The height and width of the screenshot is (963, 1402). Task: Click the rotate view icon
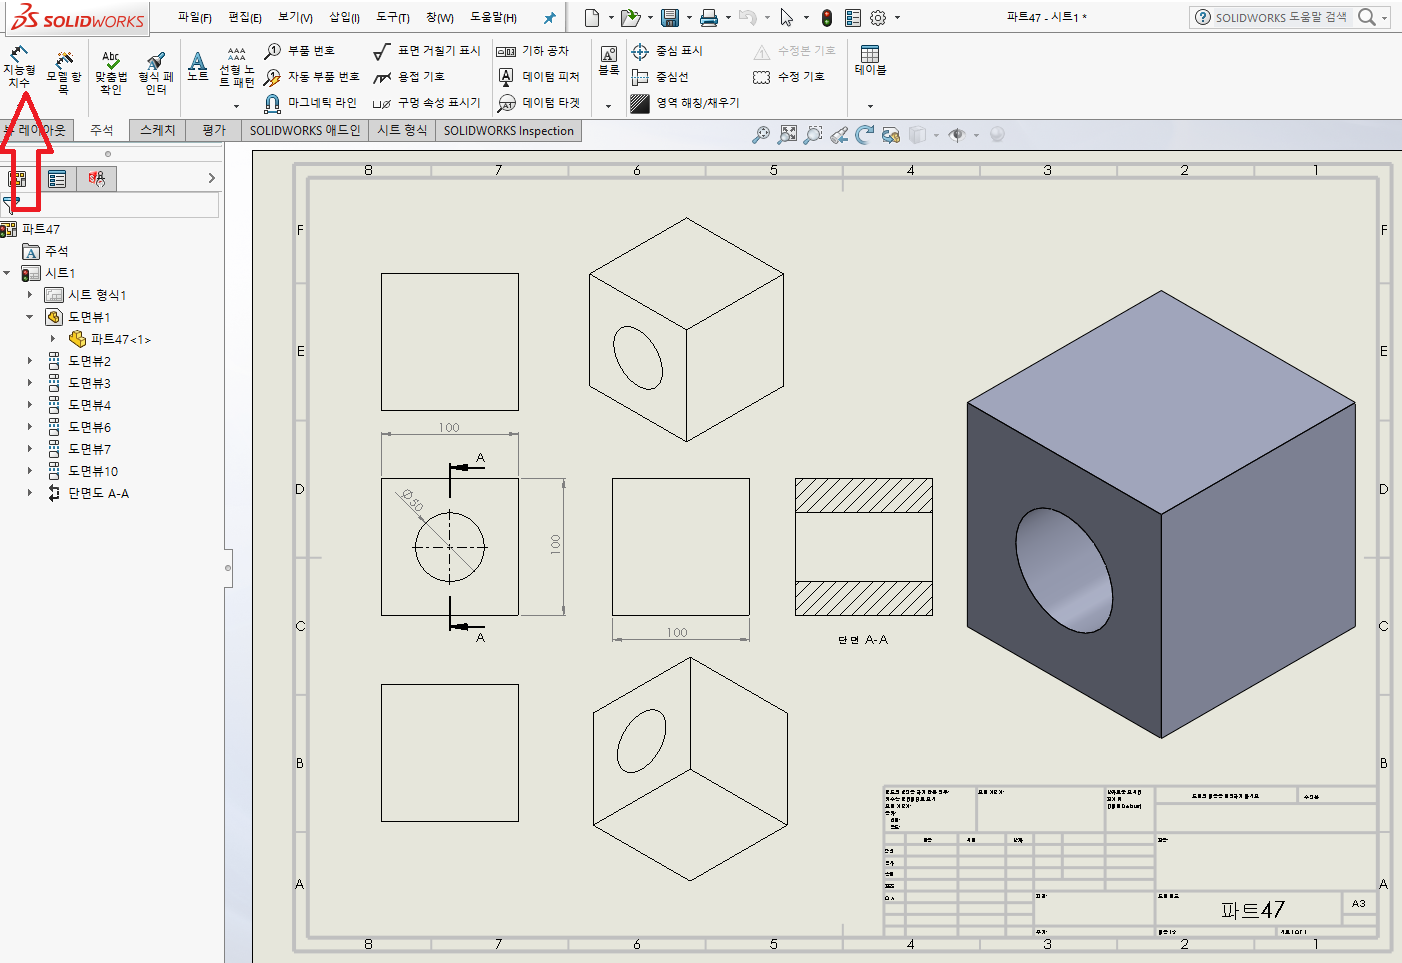tap(865, 134)
